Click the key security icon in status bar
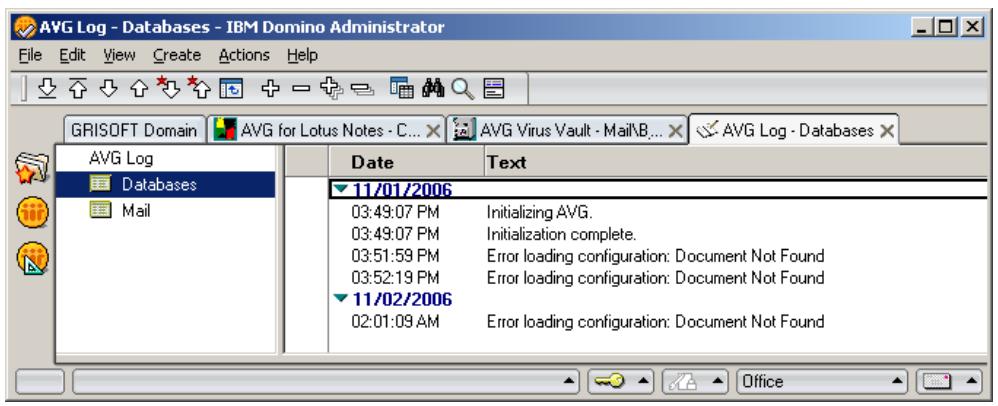This screenshot has height=406, width=998. [x=609, y=381]
